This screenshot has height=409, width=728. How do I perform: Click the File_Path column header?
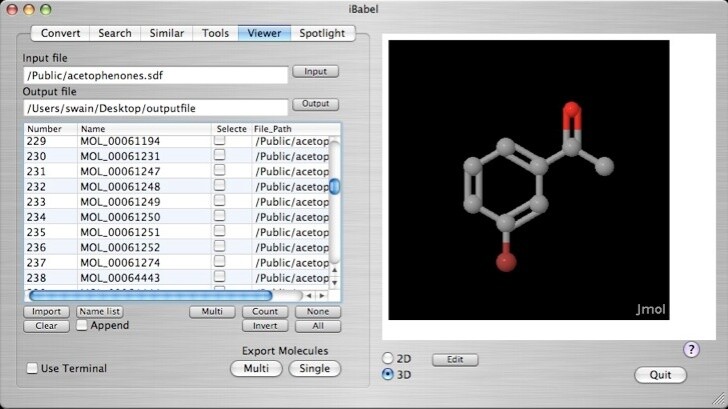[296, 129]
